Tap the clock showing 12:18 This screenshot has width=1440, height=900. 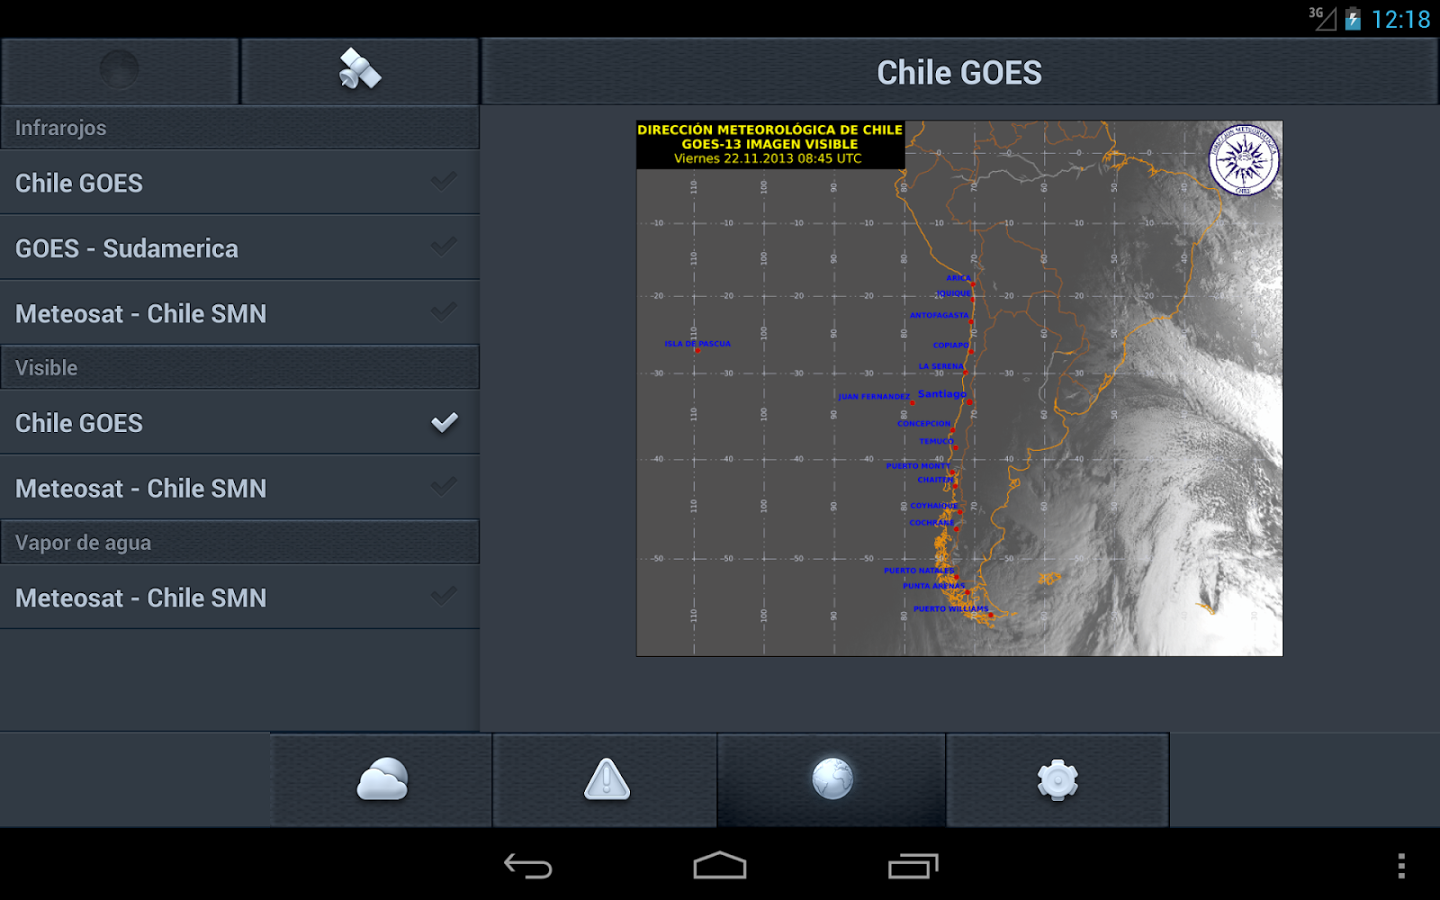[x=1401, y=19]
